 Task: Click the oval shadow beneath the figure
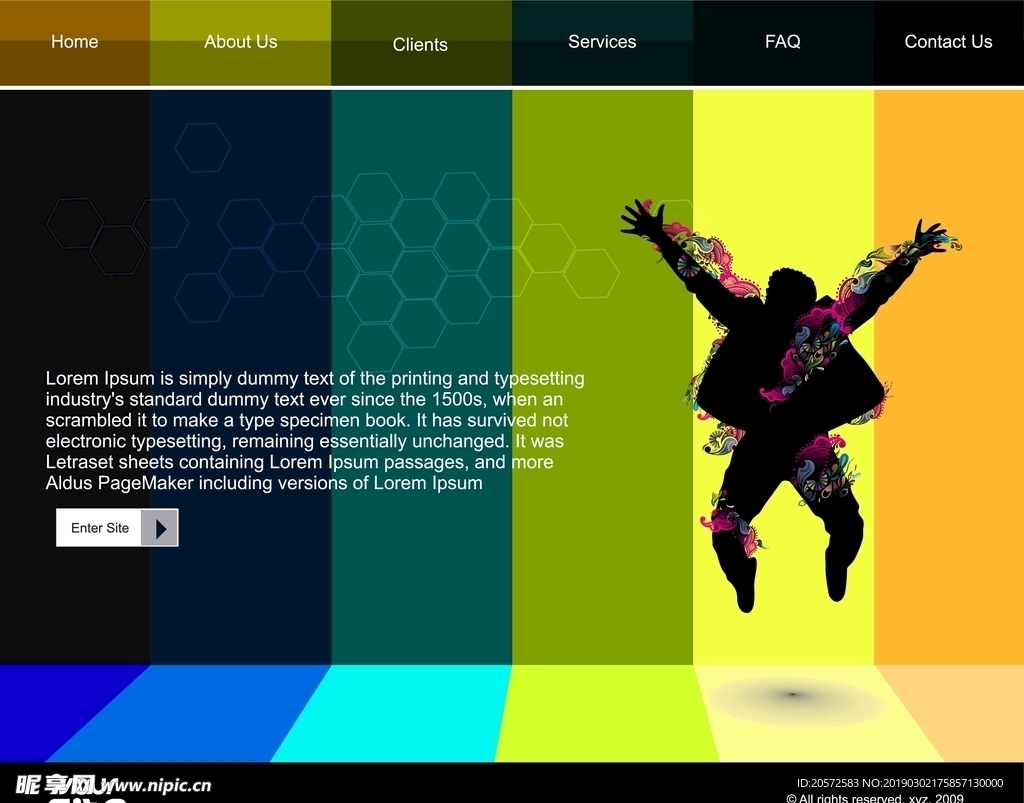(796, 700)
